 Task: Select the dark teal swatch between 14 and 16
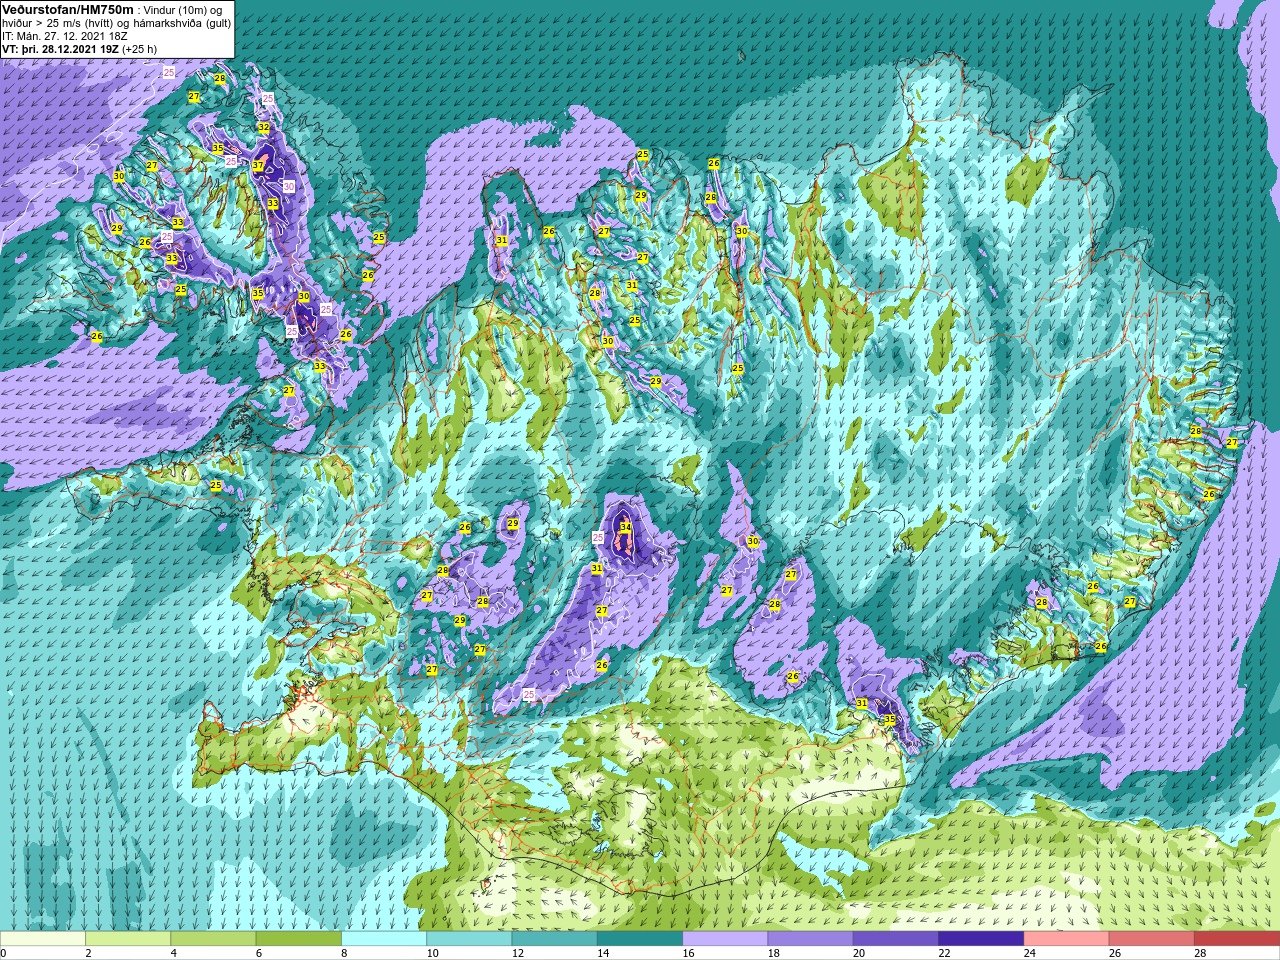(639, 939)
